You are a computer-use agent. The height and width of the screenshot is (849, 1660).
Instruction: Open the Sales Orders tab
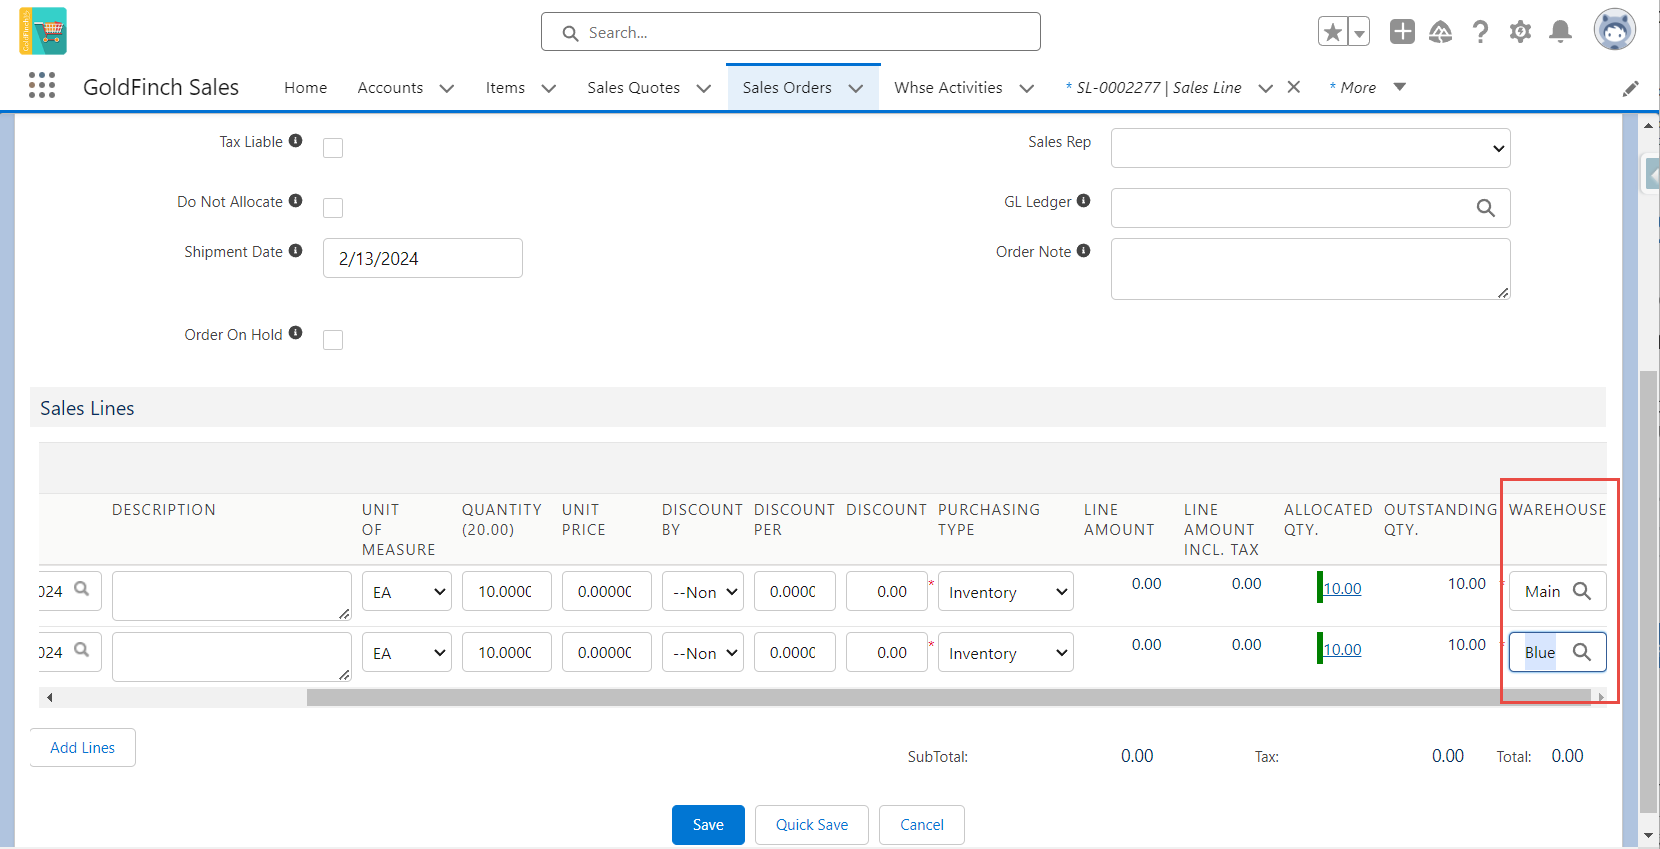[787, 87]
